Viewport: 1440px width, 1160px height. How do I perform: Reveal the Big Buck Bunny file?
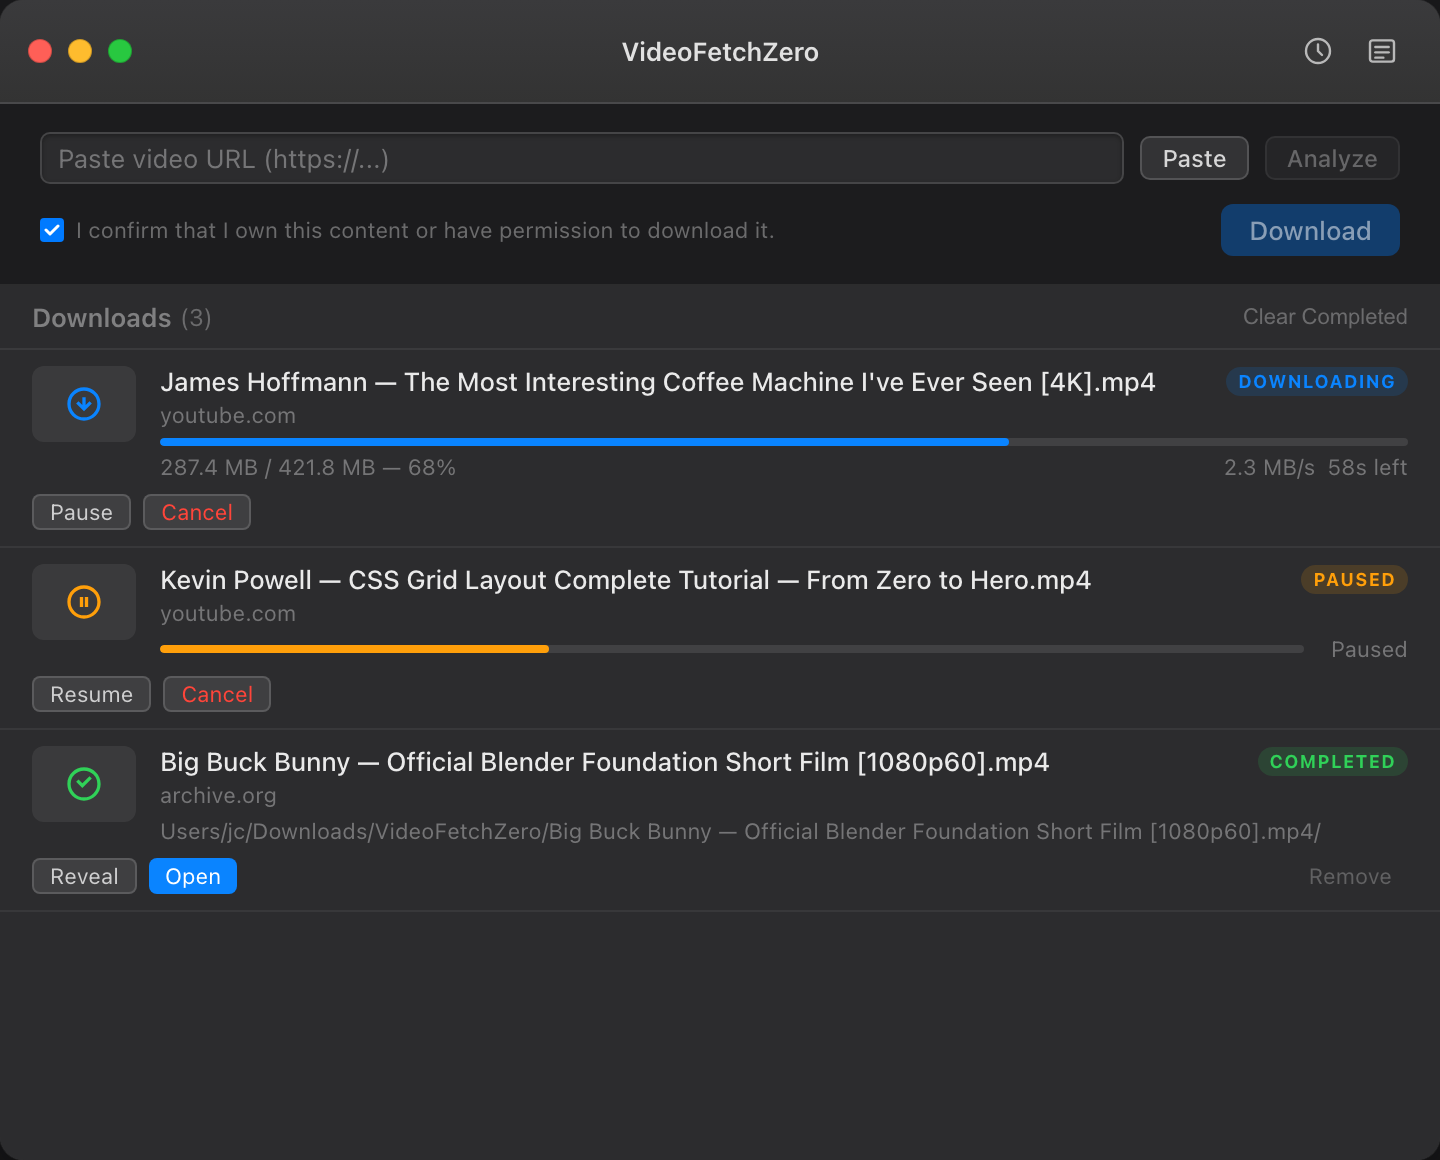point(84,876)
